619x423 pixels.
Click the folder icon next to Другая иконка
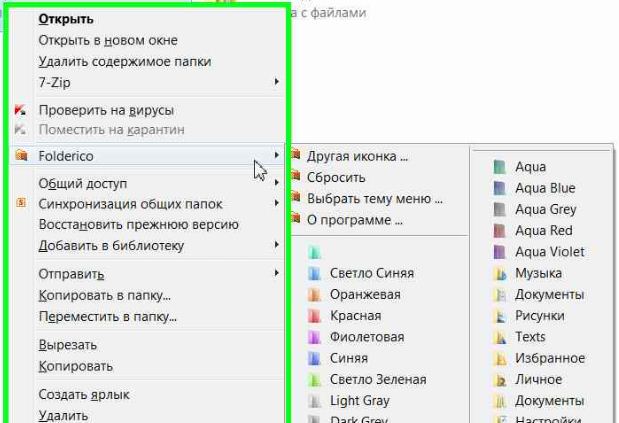(x=296, y=154)
